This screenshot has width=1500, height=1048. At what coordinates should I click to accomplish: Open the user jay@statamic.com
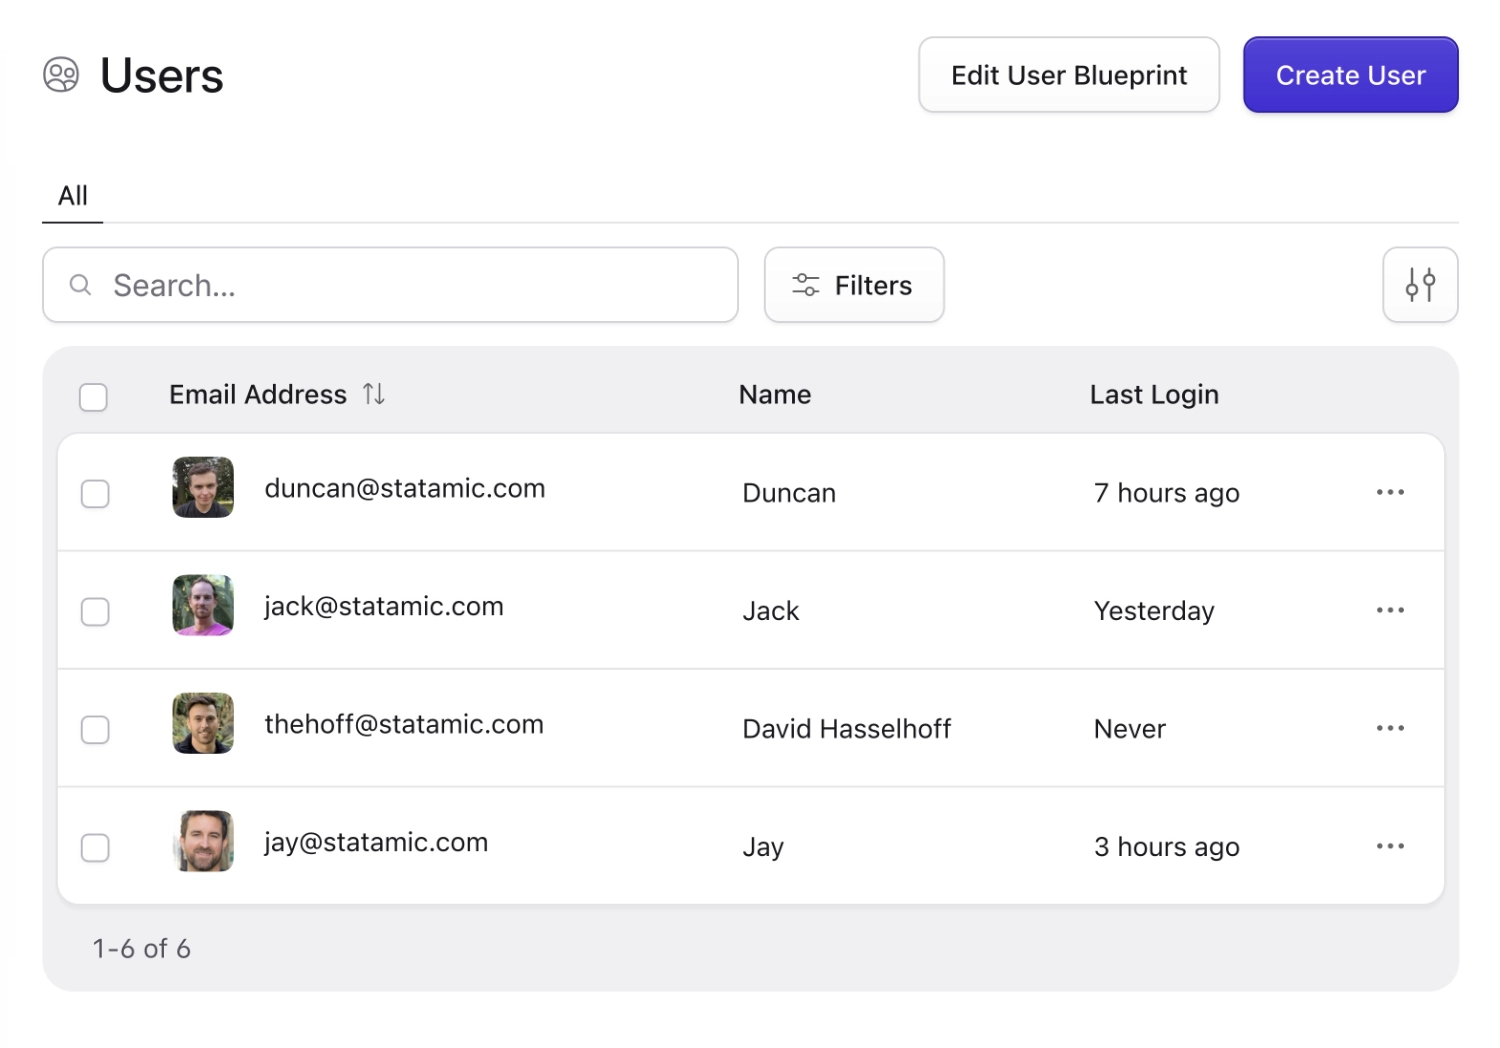point(376,842)
